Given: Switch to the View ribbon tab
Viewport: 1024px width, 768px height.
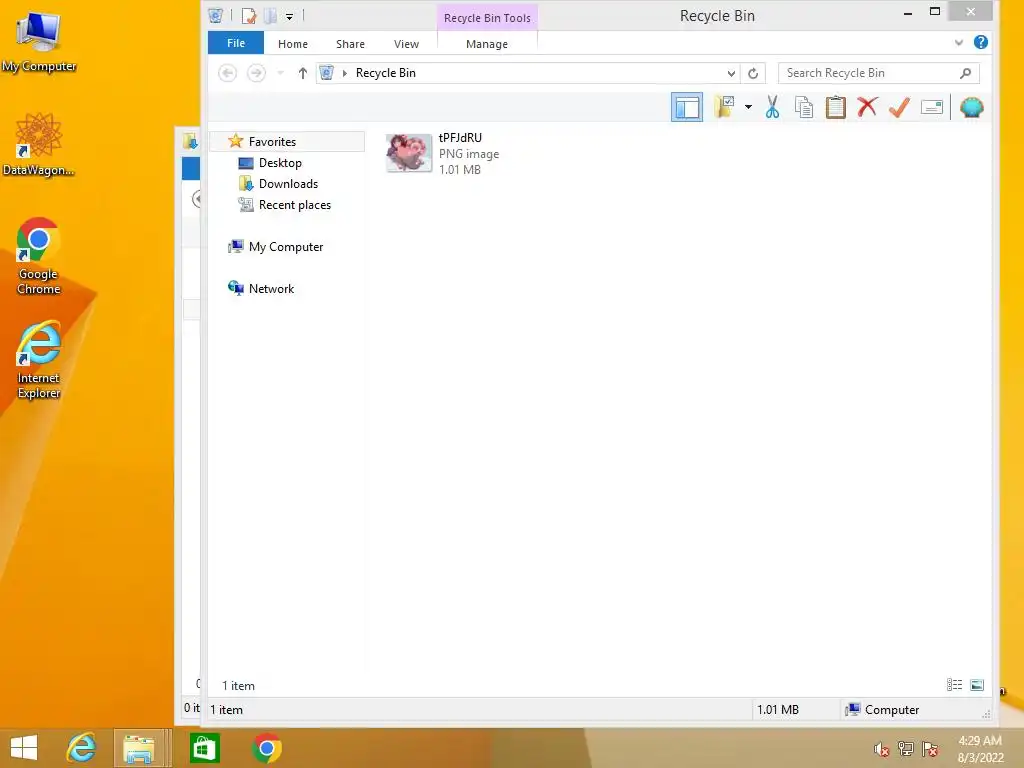Looking at the screenshot, I should pos(406,44).
